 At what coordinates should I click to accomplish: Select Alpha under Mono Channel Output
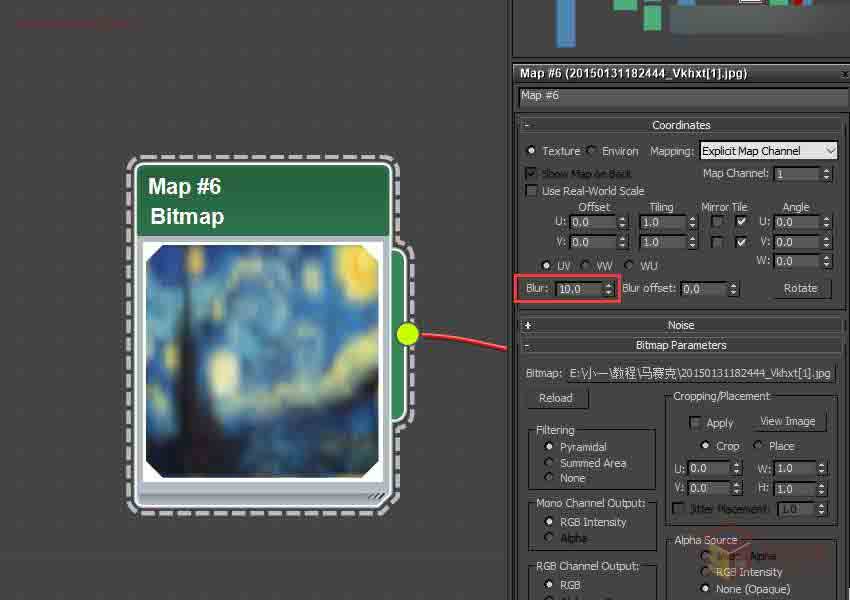tap(549, 538)
